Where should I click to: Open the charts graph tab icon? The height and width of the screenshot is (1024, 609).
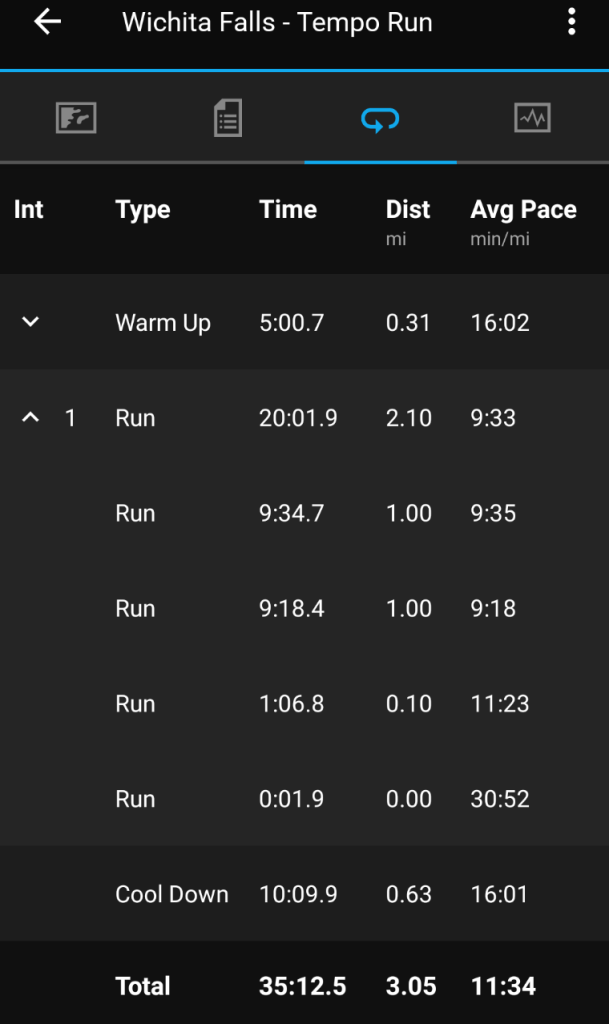(532, 119)
